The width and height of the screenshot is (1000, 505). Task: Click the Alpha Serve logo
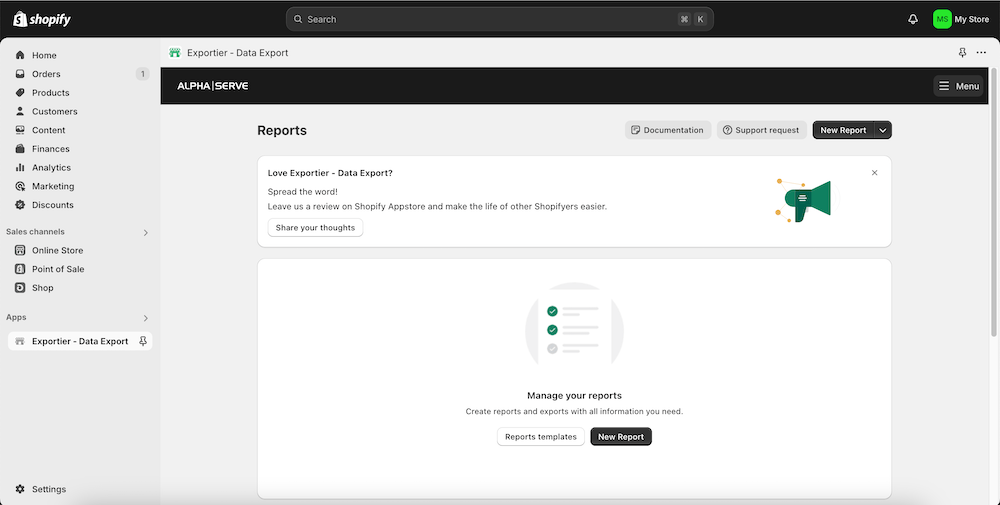coord(212,86)
